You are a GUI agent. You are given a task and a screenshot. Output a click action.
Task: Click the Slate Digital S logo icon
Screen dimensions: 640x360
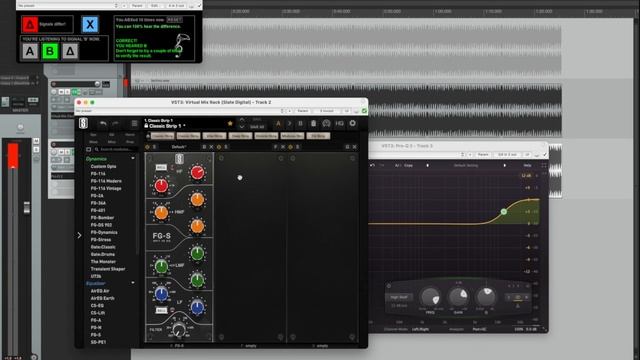pyautogui.click(x=83, y=123)
